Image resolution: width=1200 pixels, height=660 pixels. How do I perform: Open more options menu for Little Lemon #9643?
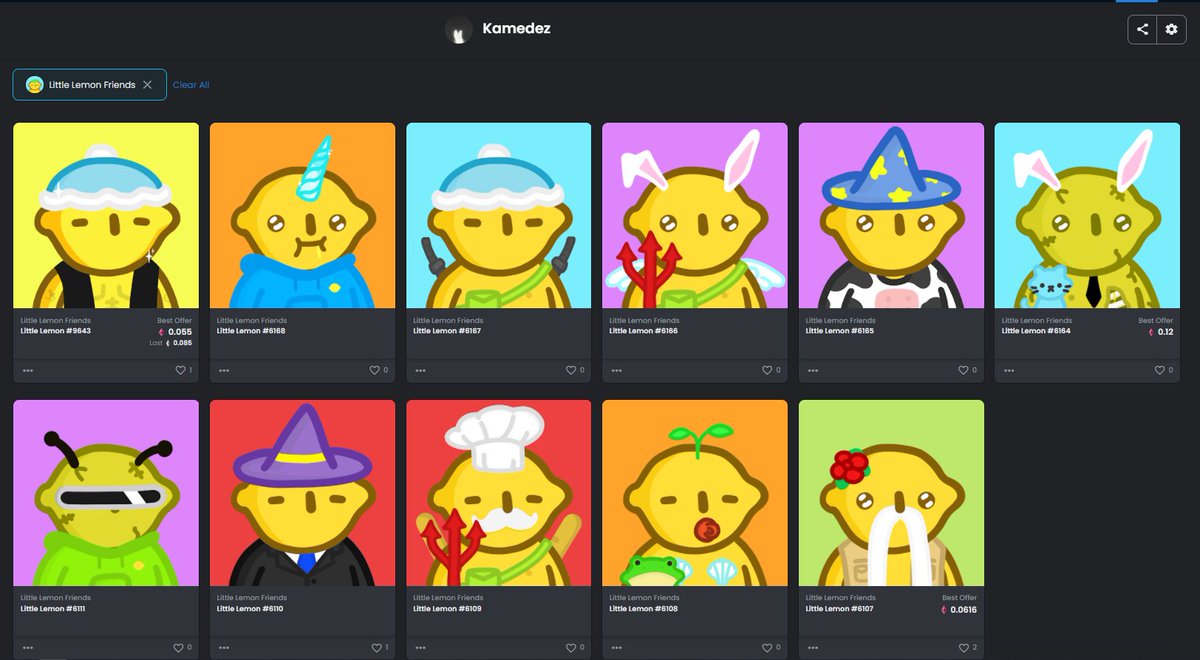pyautogui.click(x=28, y=370)
